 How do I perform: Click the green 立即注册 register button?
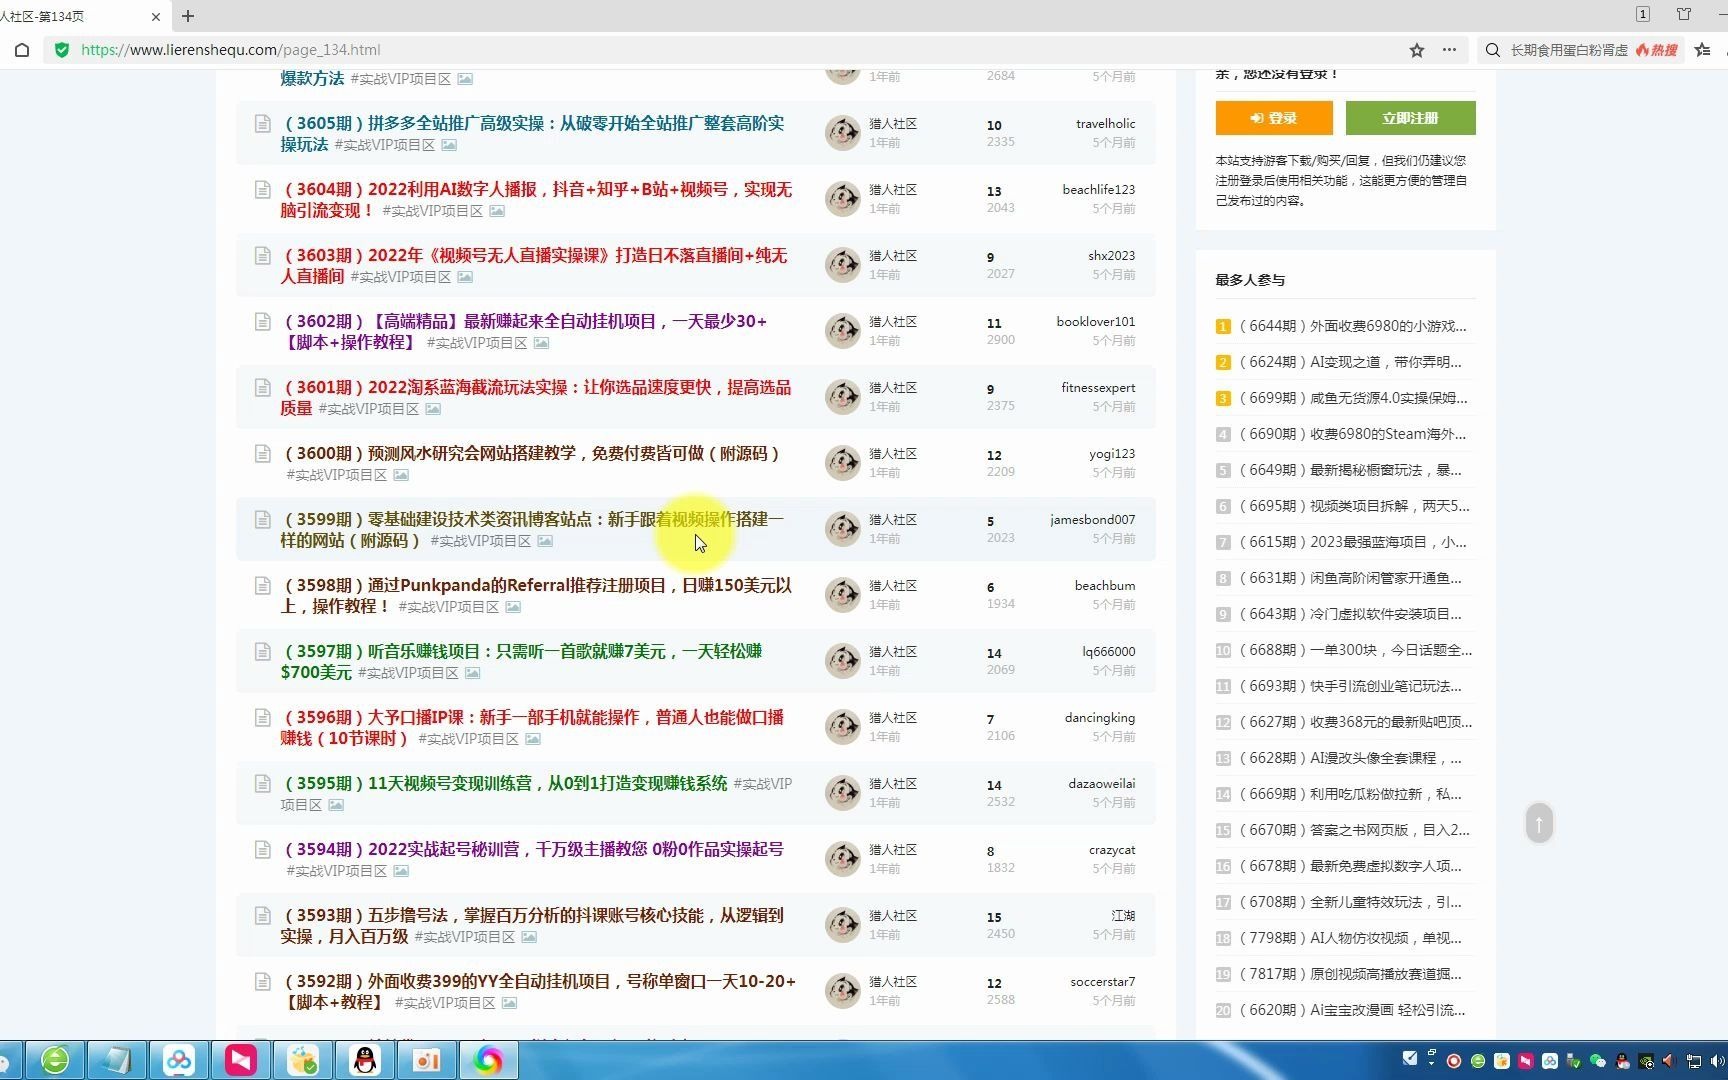coord(1409,118)
